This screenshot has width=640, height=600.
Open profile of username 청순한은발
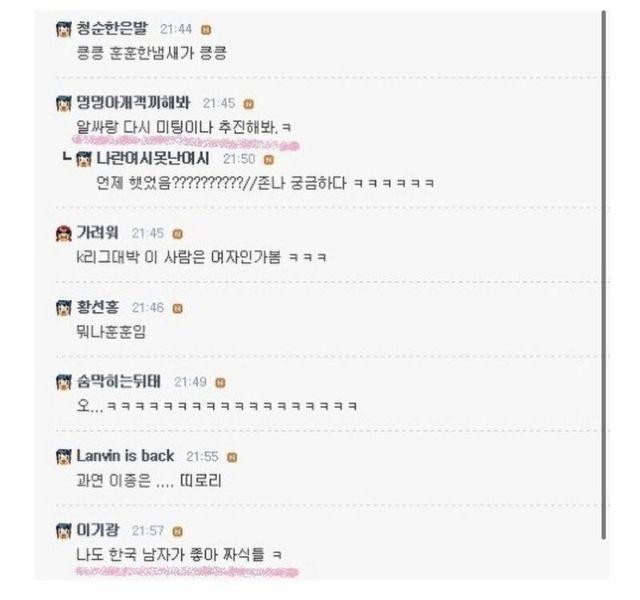coord(112,29)
